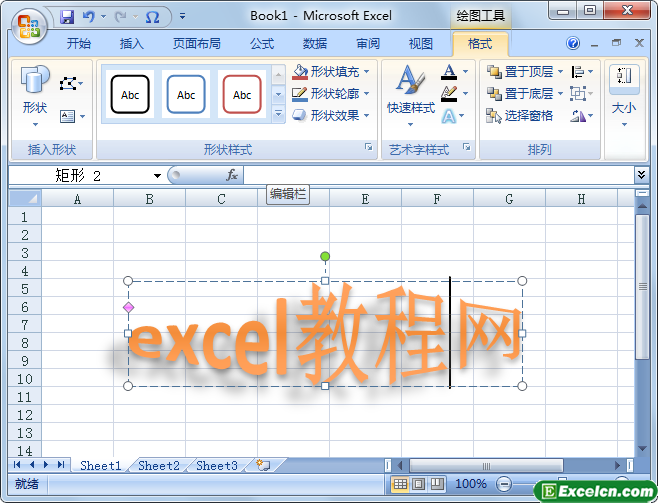Viewport: 658px width, 503px height.
Task: Open 置于顶层 dropdown arrow
Action: tap(560, 72)
